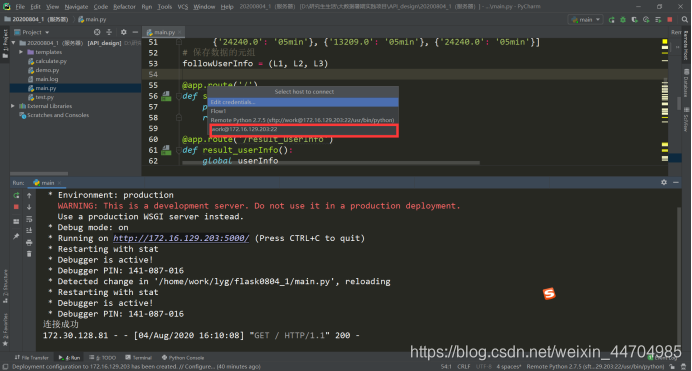Image resolution: width=692 pixels, height=371 pixels.
Task: Click the tool window toggle in the status bar corner
Action: pos(5,367)
